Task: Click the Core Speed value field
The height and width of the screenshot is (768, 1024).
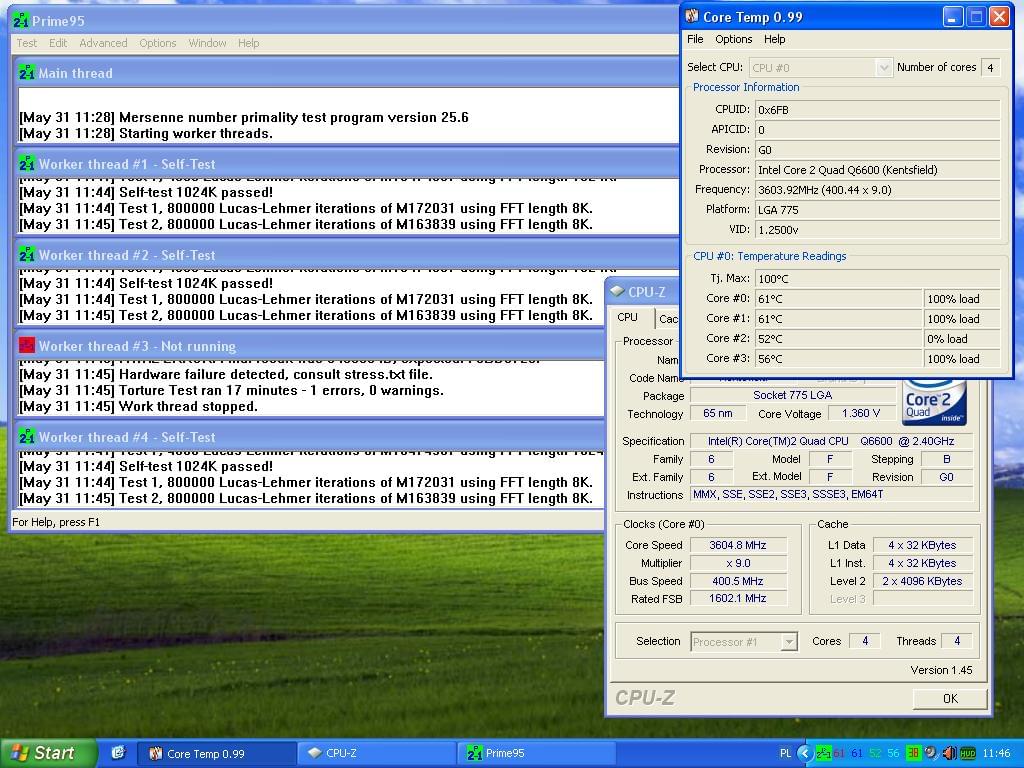Action: (738, 545)
